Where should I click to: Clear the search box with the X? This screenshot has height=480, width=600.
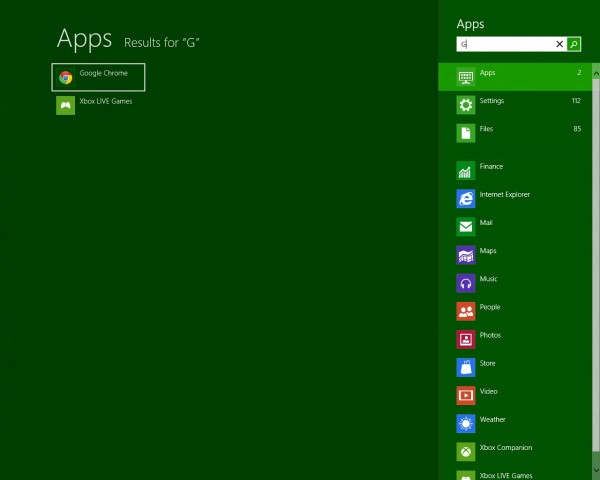point(559,44)
